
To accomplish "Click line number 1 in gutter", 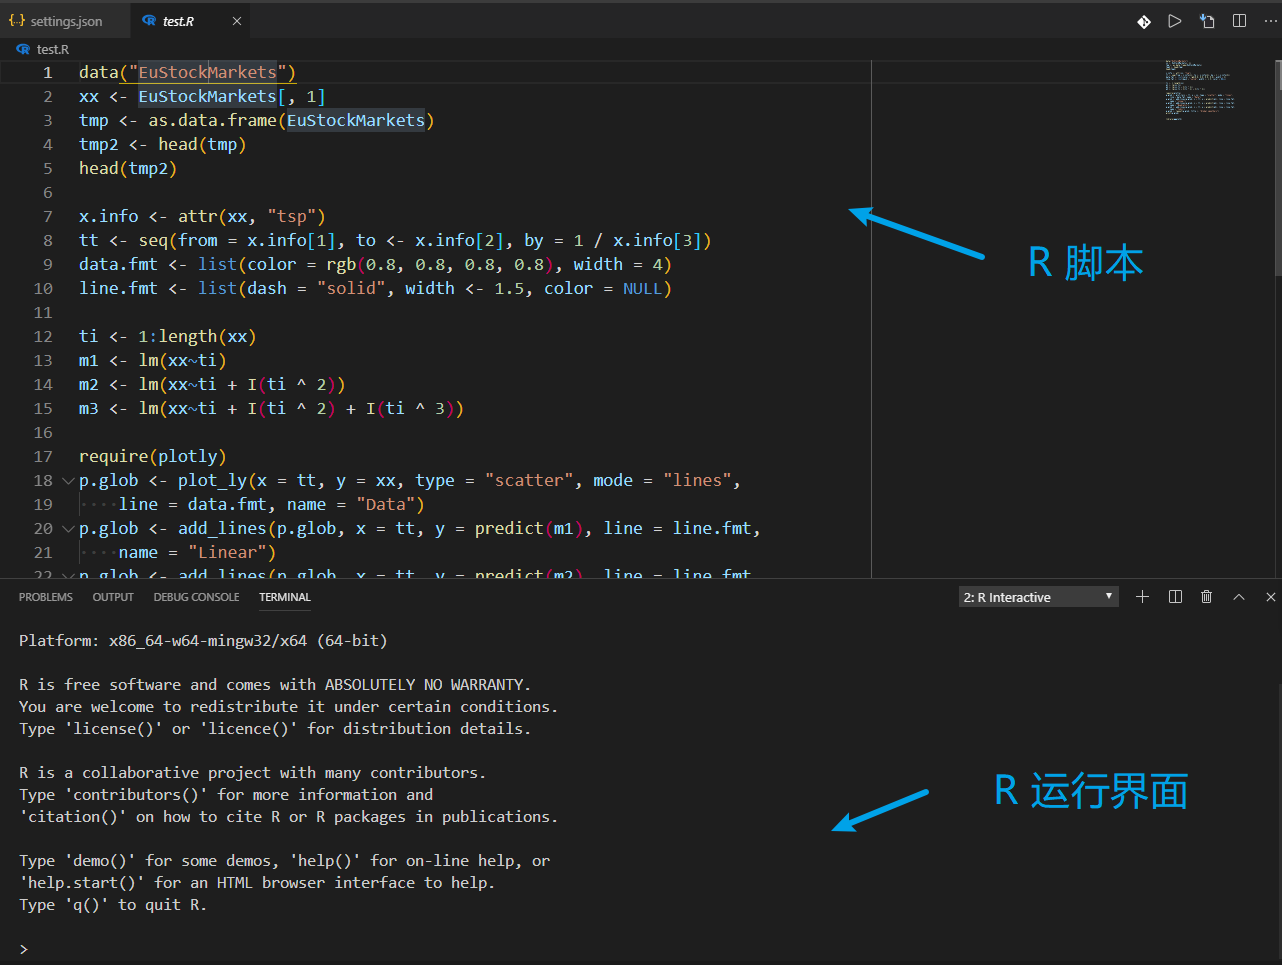I will (x=47, y=72).
